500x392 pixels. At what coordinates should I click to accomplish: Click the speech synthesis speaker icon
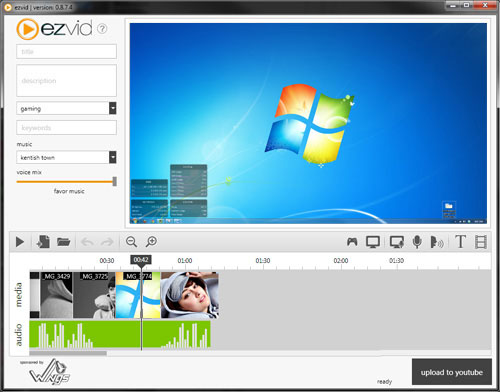pyautogui.click(x=437, y=242)
